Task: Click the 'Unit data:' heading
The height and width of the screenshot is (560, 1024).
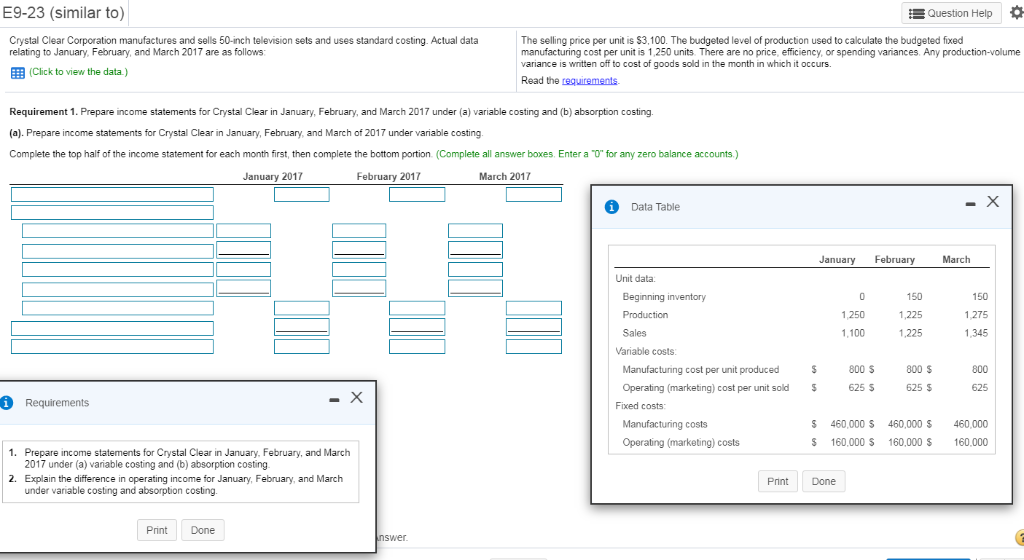Action: tap(635, 278)
